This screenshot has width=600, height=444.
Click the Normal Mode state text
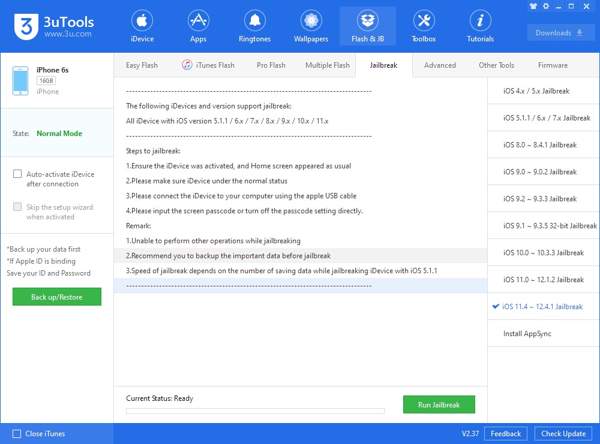tap(59, 133)
